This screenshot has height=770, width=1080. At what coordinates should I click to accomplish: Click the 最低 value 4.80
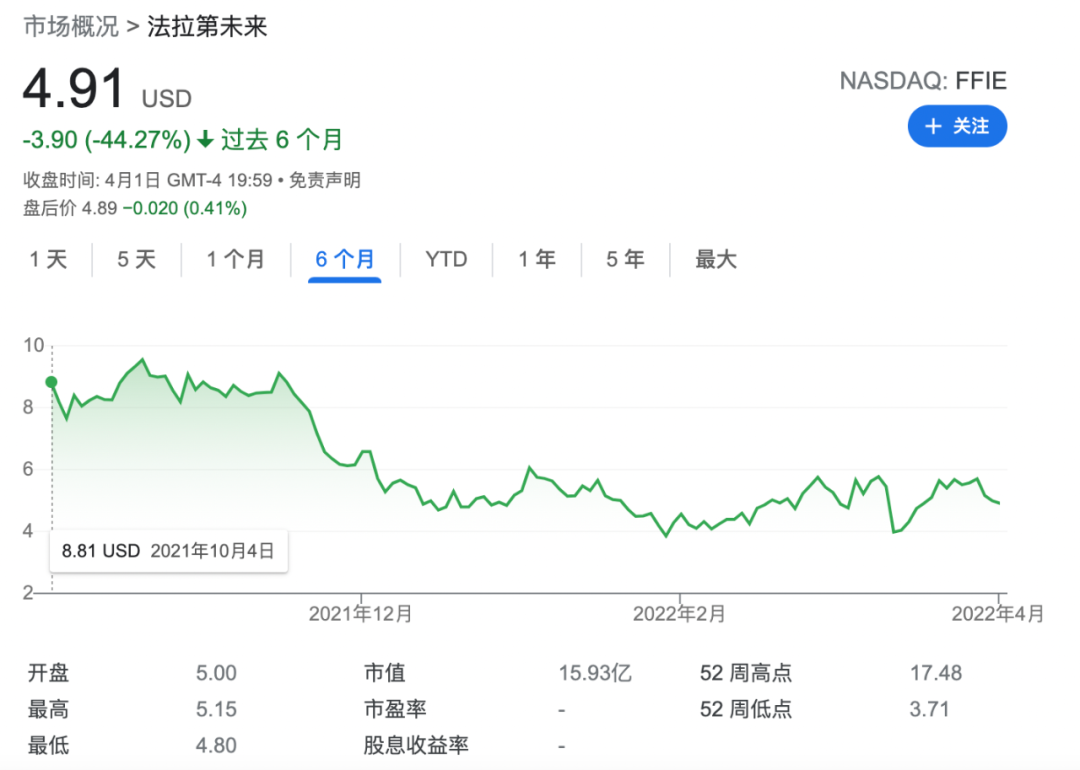(x=216, y=745)
